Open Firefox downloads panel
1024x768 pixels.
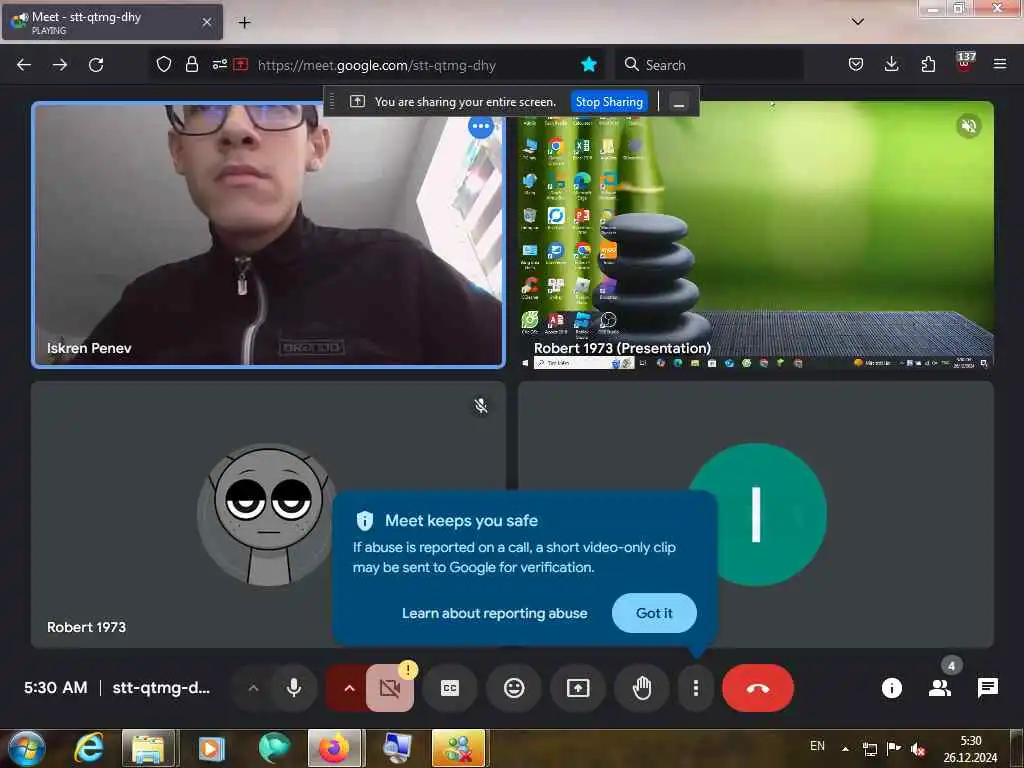click(x=891, y=64)
